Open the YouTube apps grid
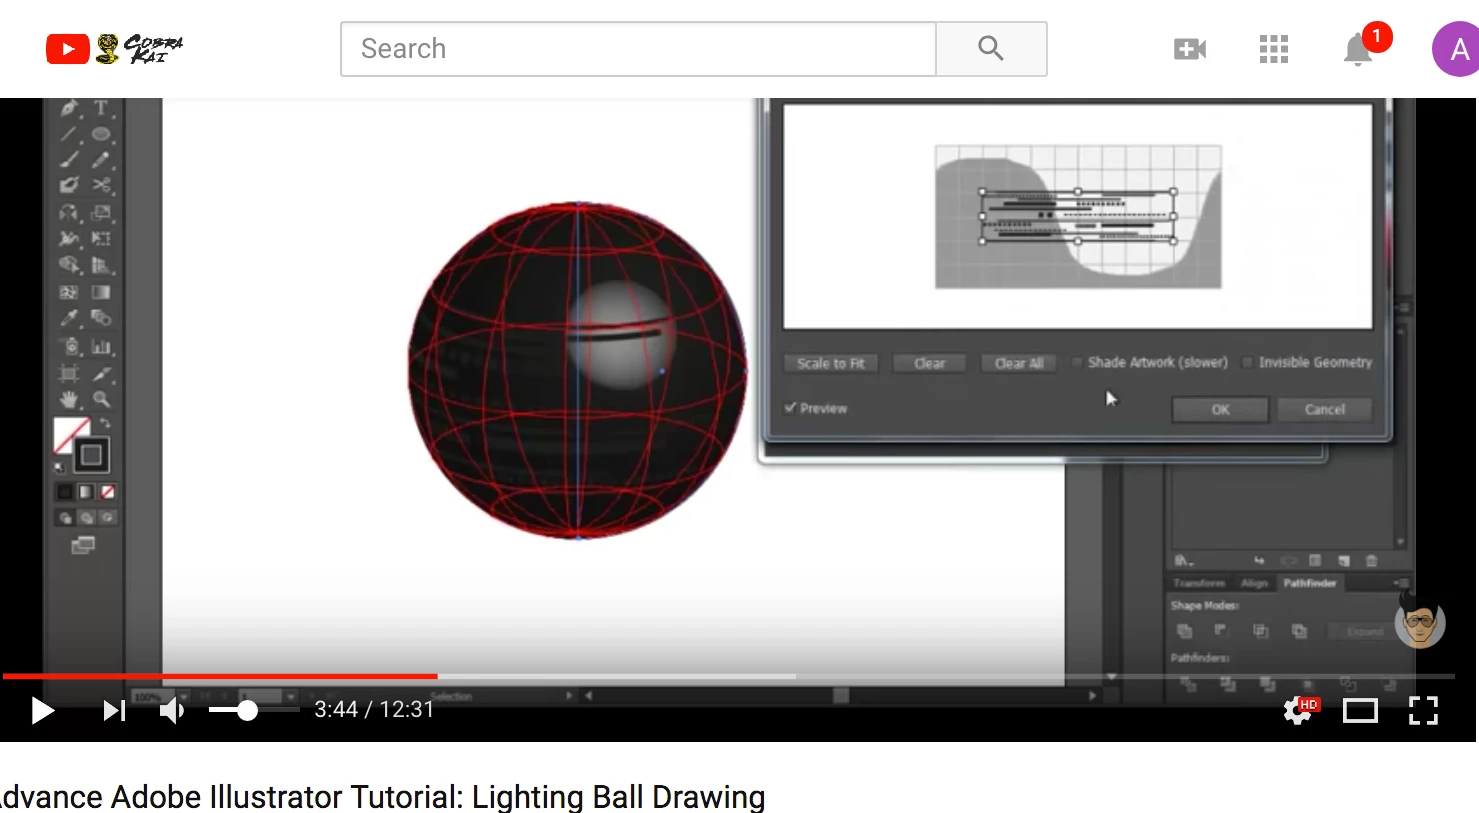This screenshot has width=1479, height=813. (x=1274, y=49)
